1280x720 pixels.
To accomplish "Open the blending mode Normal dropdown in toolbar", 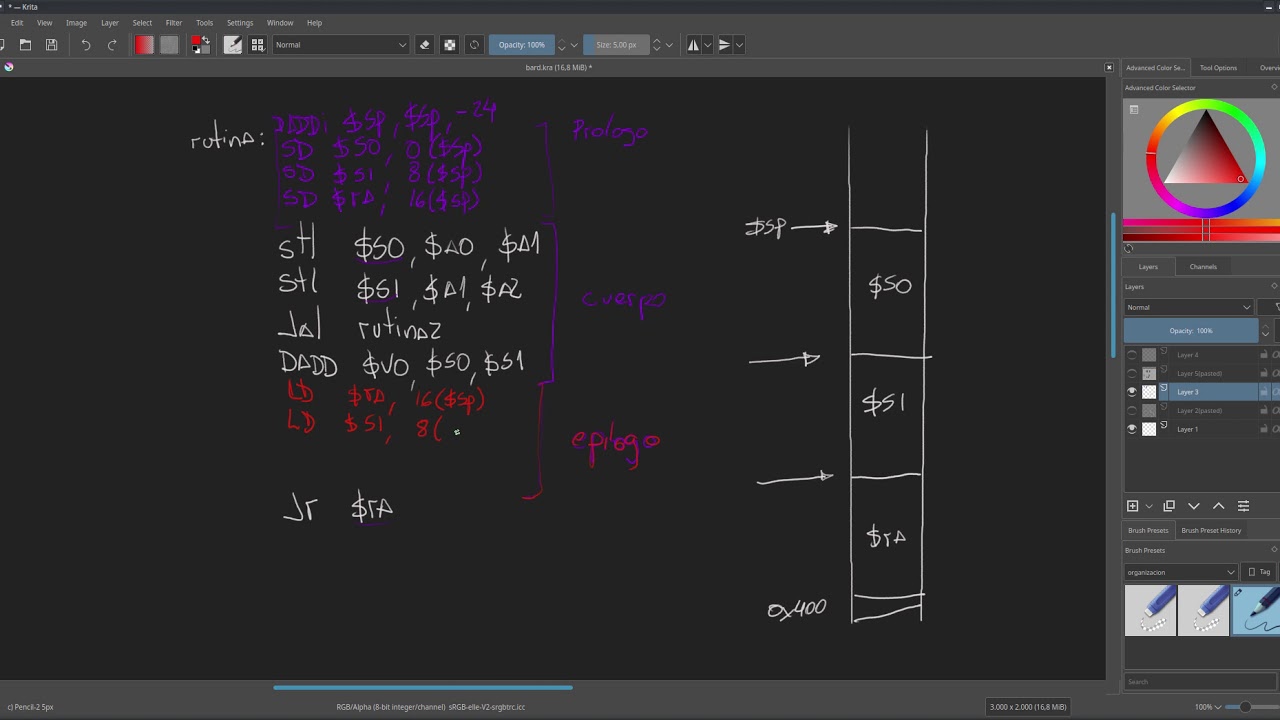I will click(341, 44).
